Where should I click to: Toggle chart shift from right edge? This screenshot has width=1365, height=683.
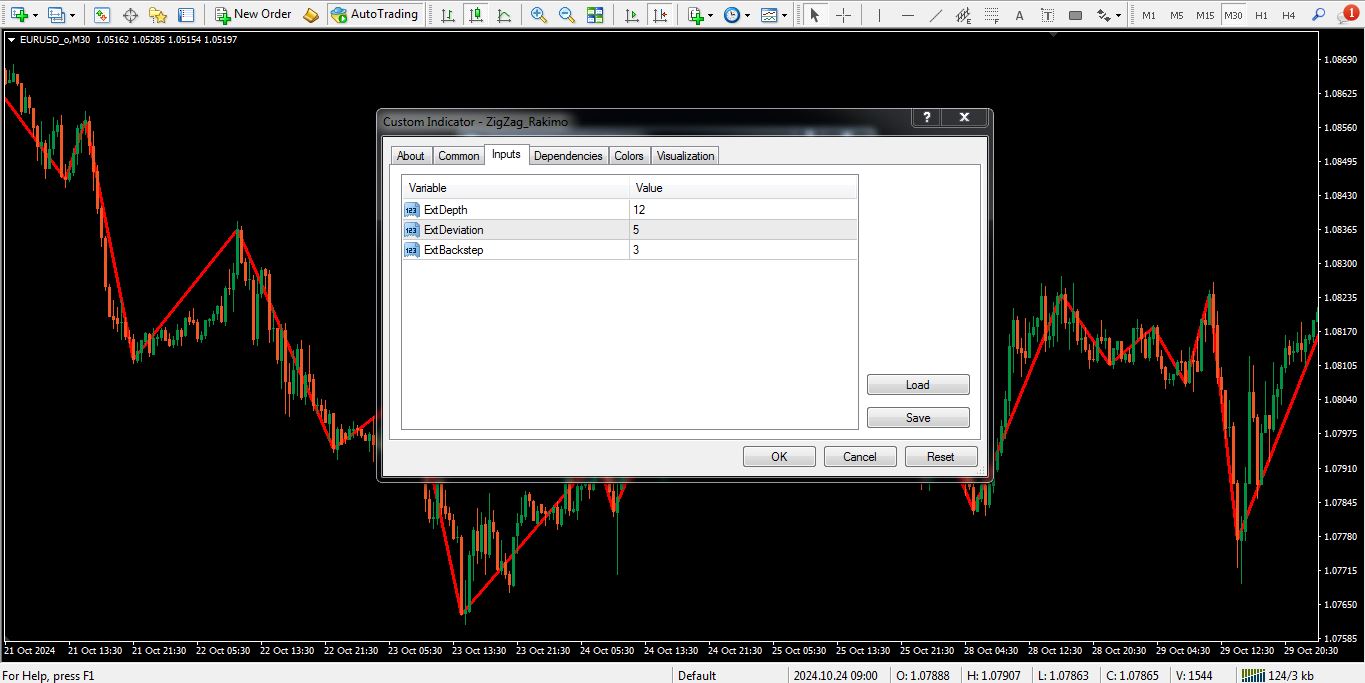(x=659, y=15)
